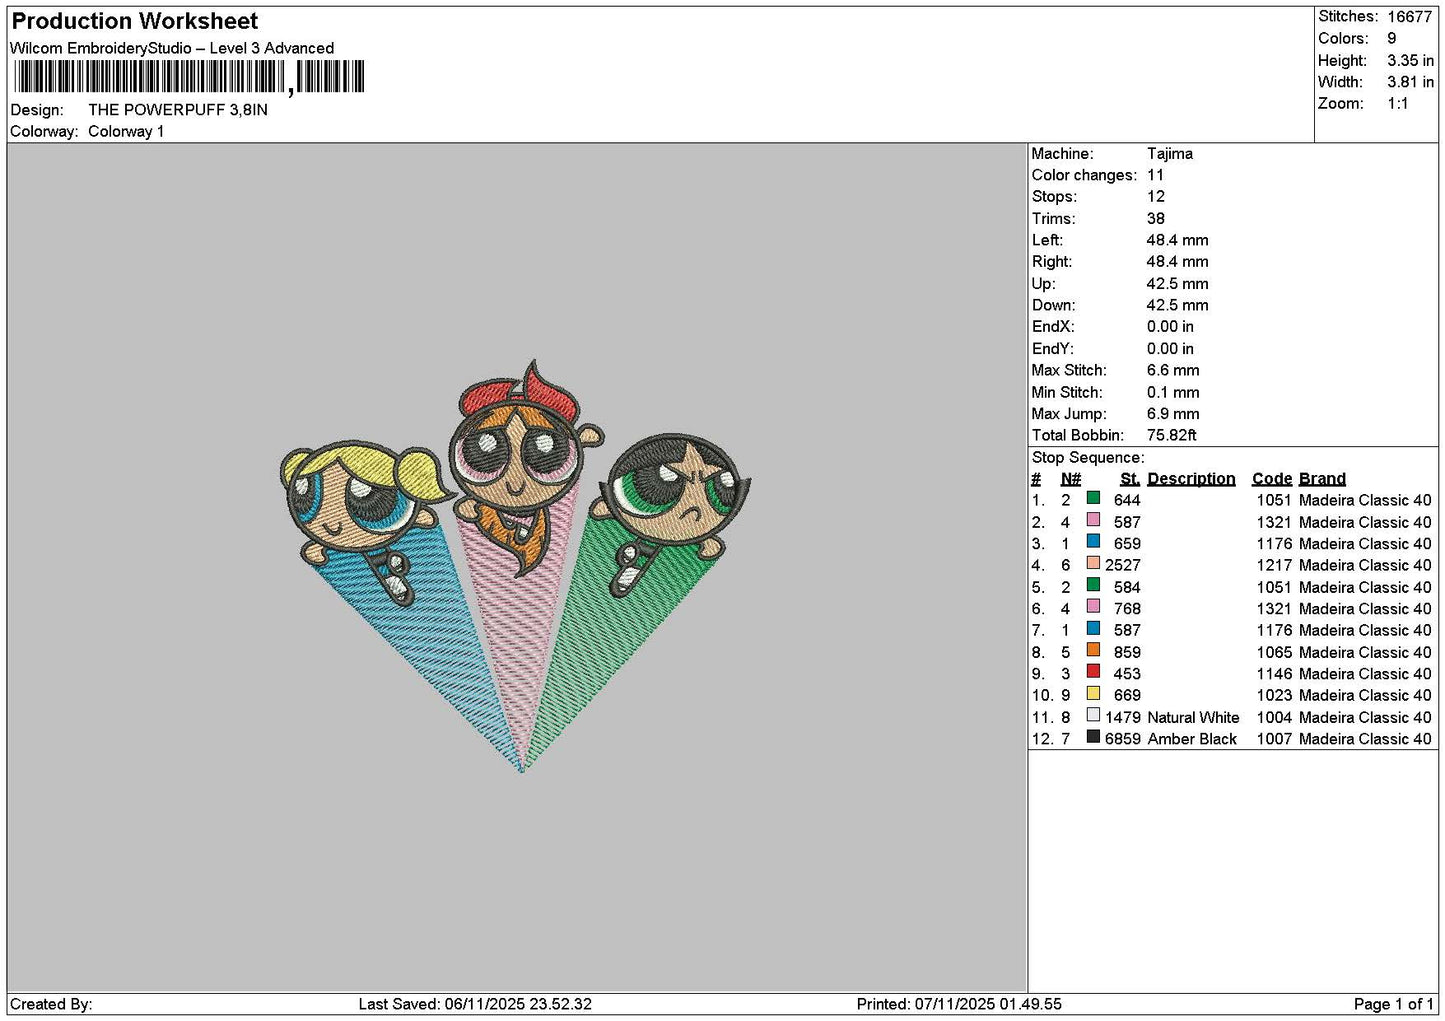Screen dimensions: 1445x1021
Task: Click the barcode under the worksheet title
Action: [189, 77]
